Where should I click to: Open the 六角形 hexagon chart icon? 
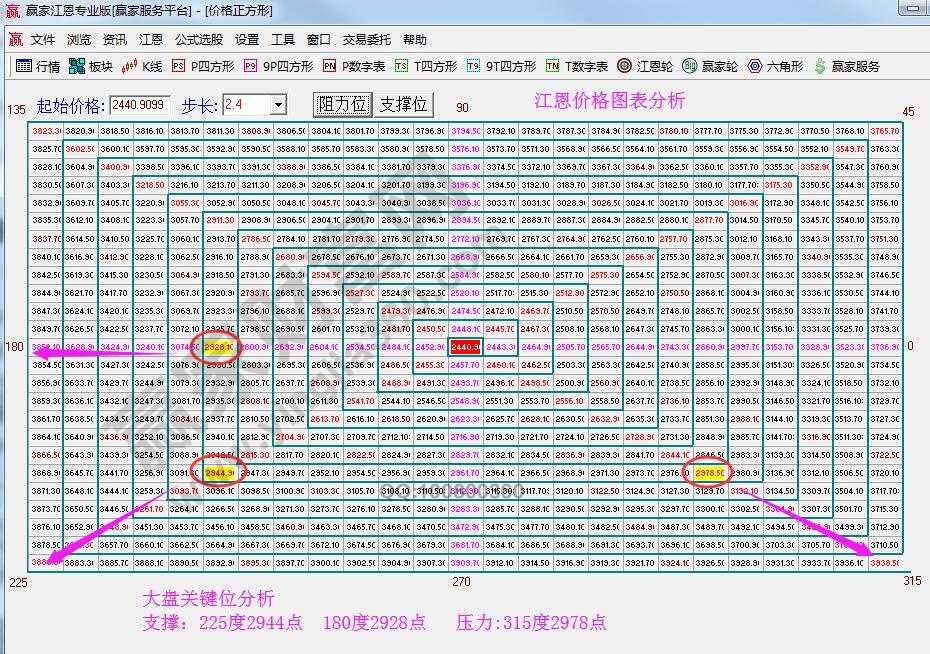pos(770,67)
